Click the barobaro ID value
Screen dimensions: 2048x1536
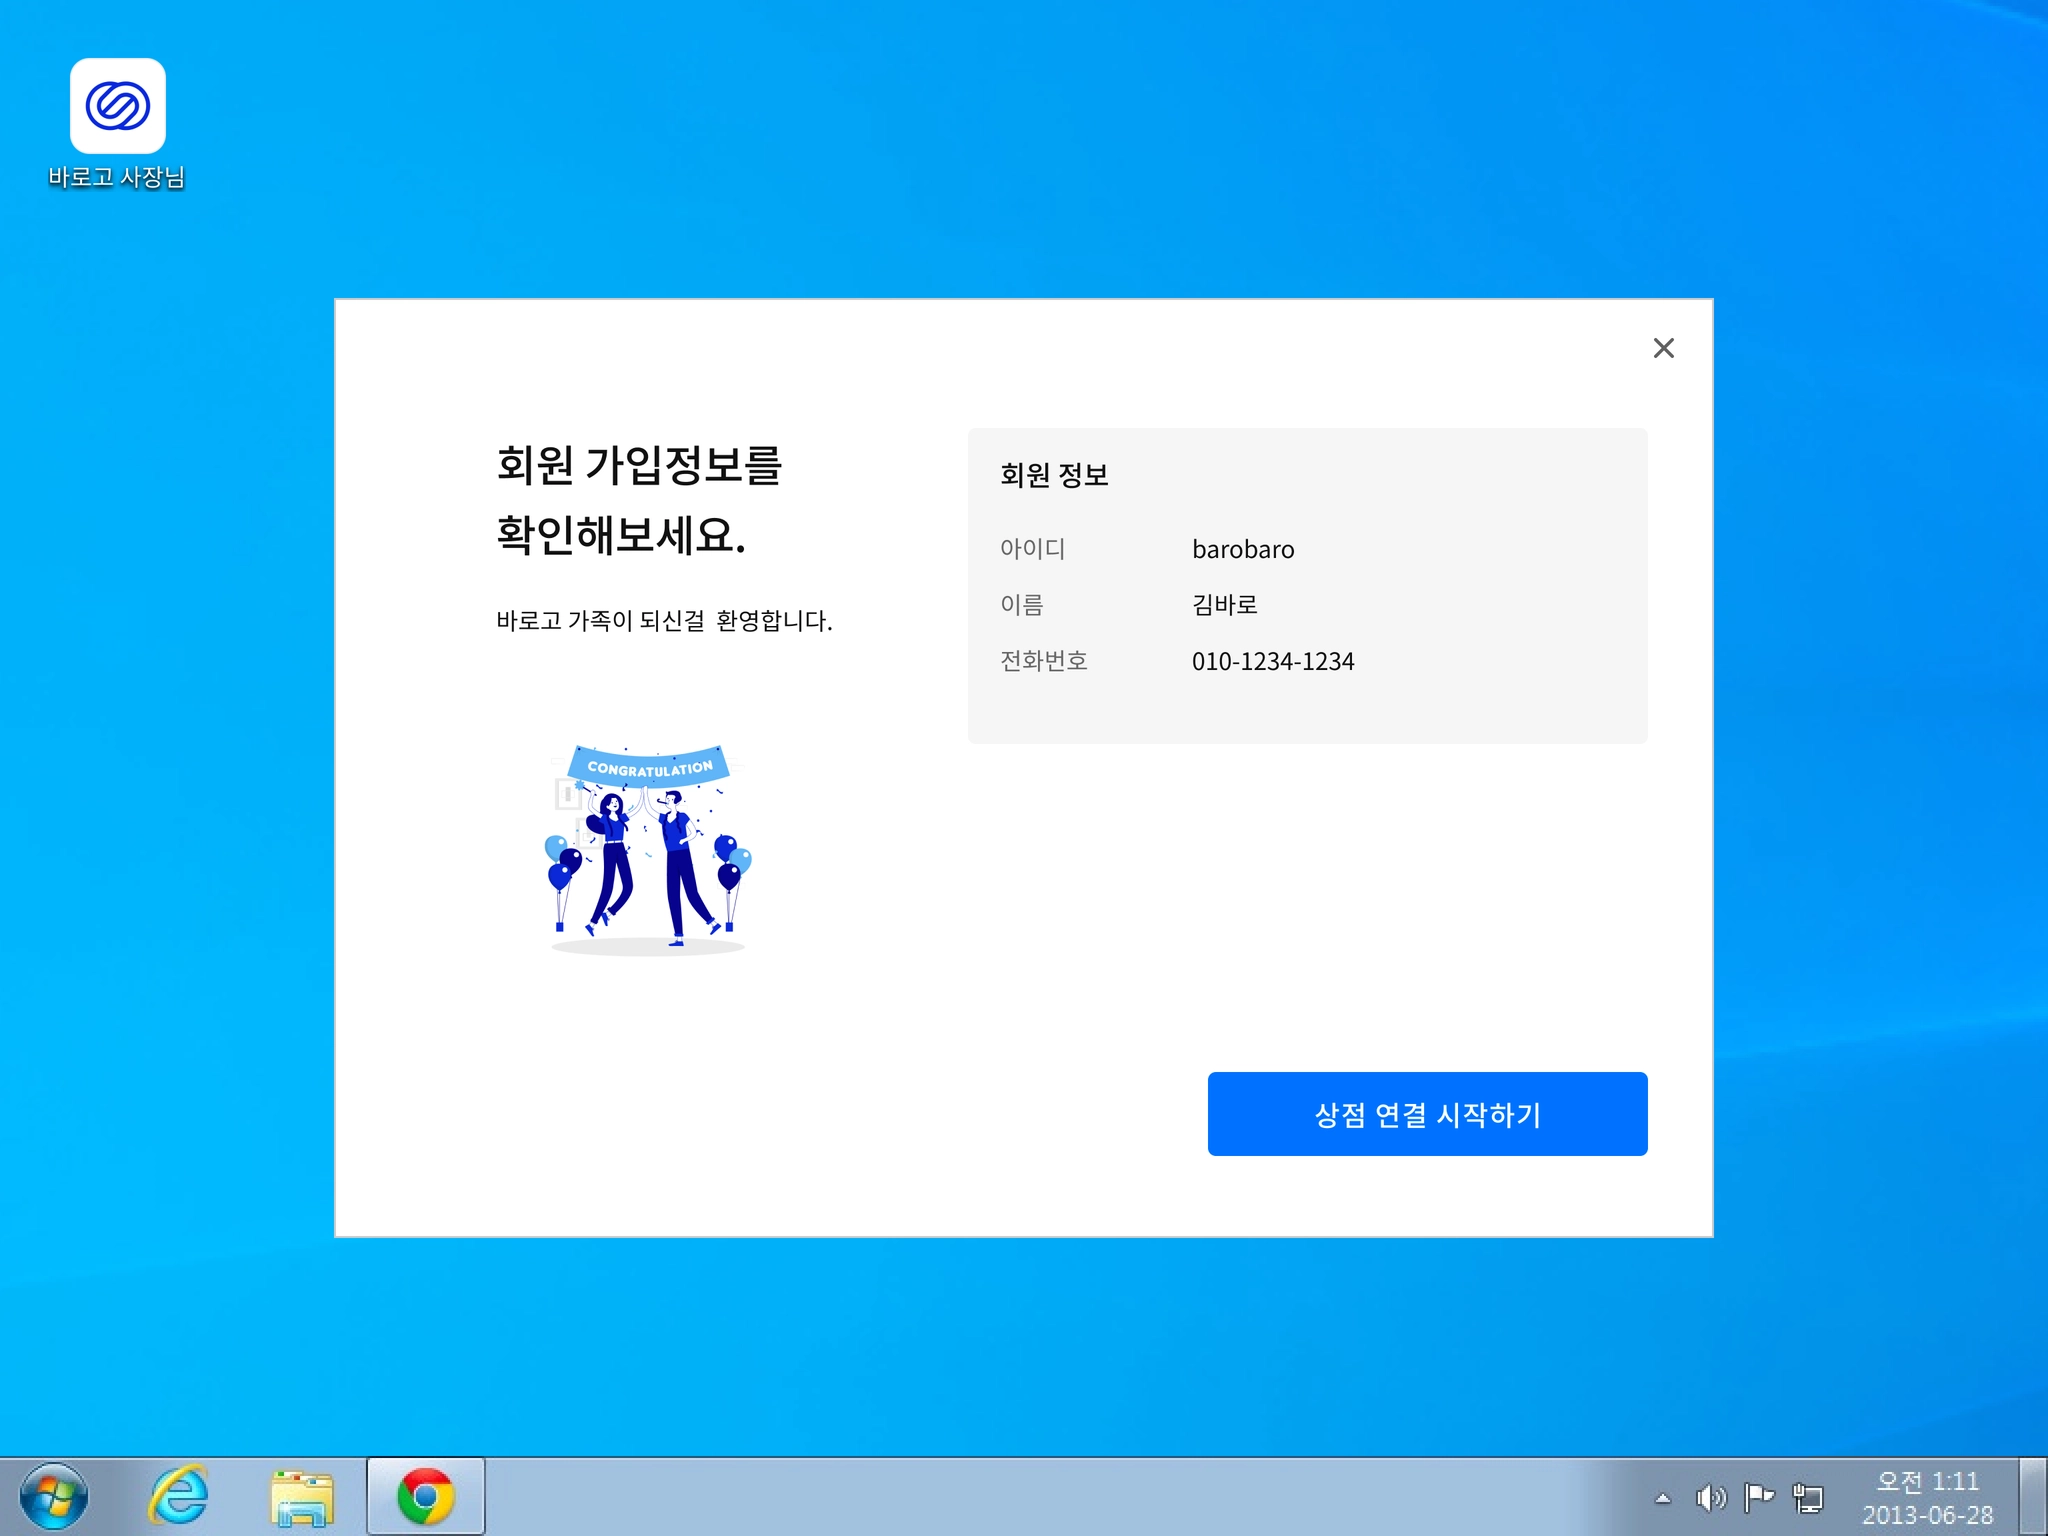click(1242, 550)
